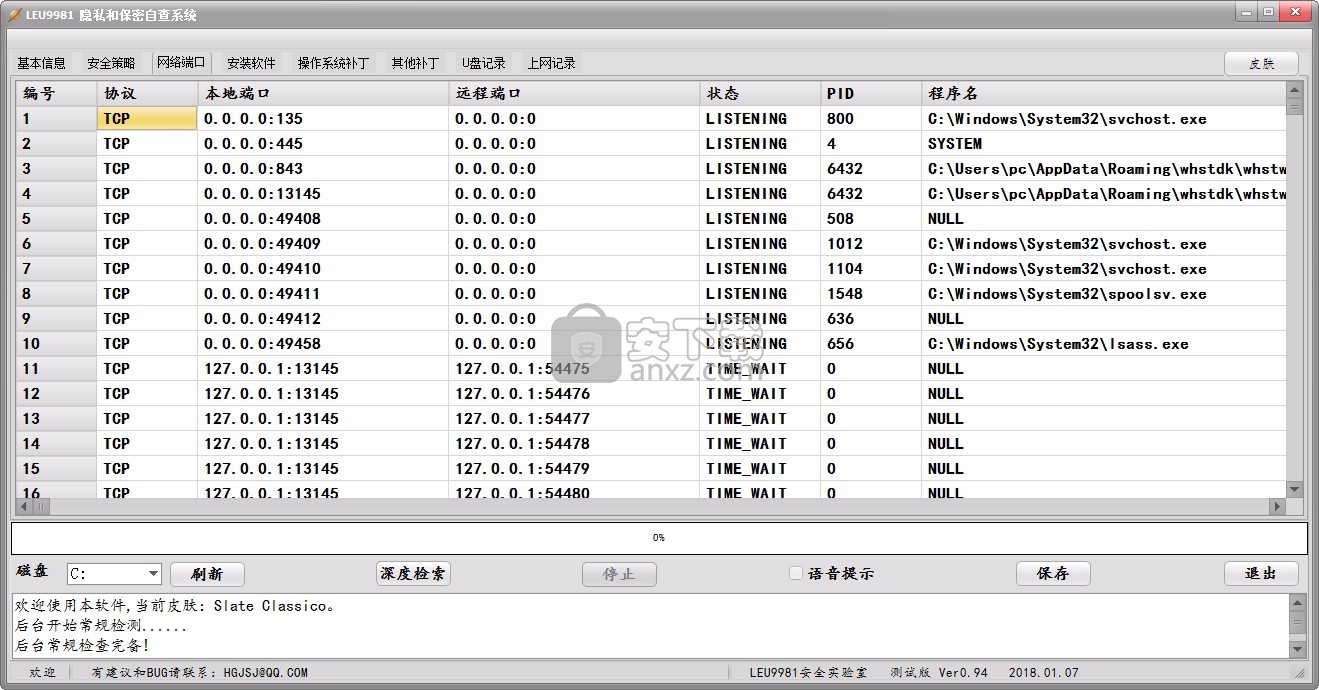Viewport: 1319px width, 690px height.
Task: Switch to the 上网记录 tab
Action: point(551,62)
